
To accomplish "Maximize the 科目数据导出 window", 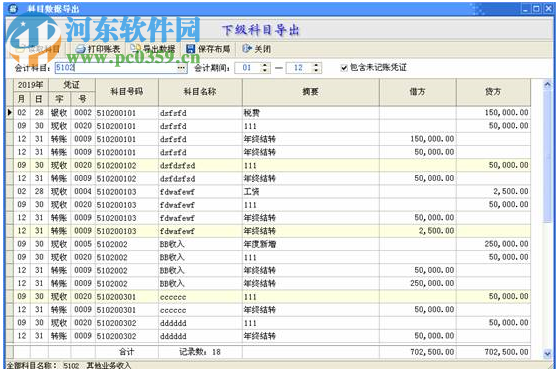I will pyautogui.click(x=536, y=9).
